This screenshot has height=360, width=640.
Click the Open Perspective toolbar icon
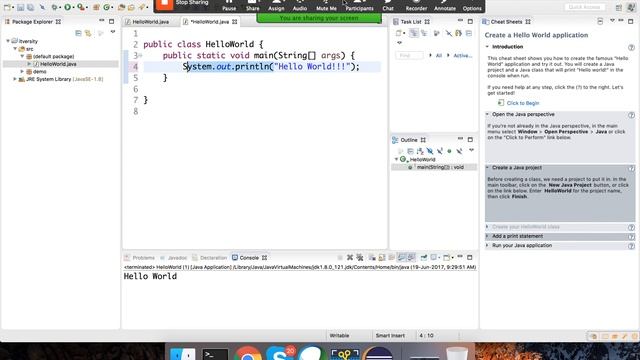[x=619, y=7]
